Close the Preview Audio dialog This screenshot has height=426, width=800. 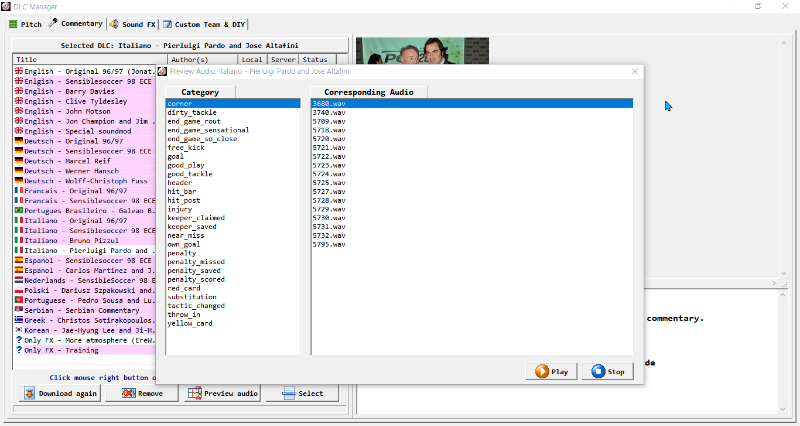tap(634, 72)
